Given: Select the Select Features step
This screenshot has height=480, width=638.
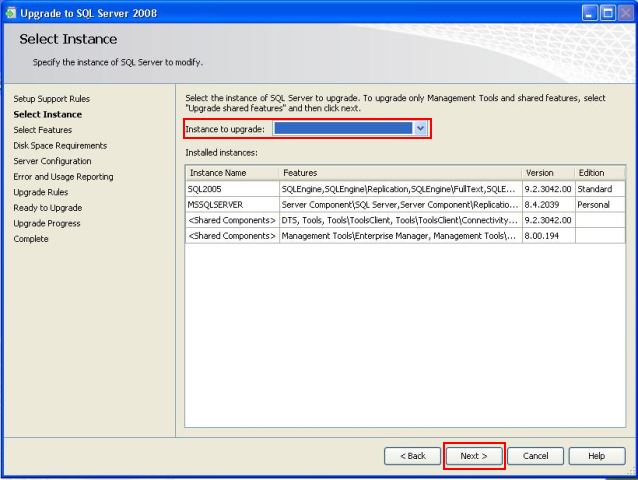Looking at the screenshot, I should point(42,130).
